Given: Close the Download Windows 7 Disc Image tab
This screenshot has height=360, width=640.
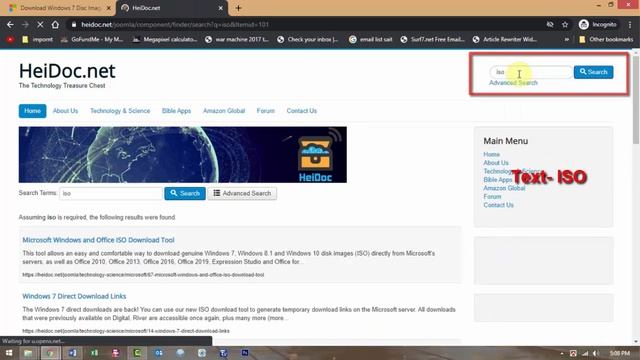Looking at the screenshot, I should pyautogui.click(x=109, y=8).
